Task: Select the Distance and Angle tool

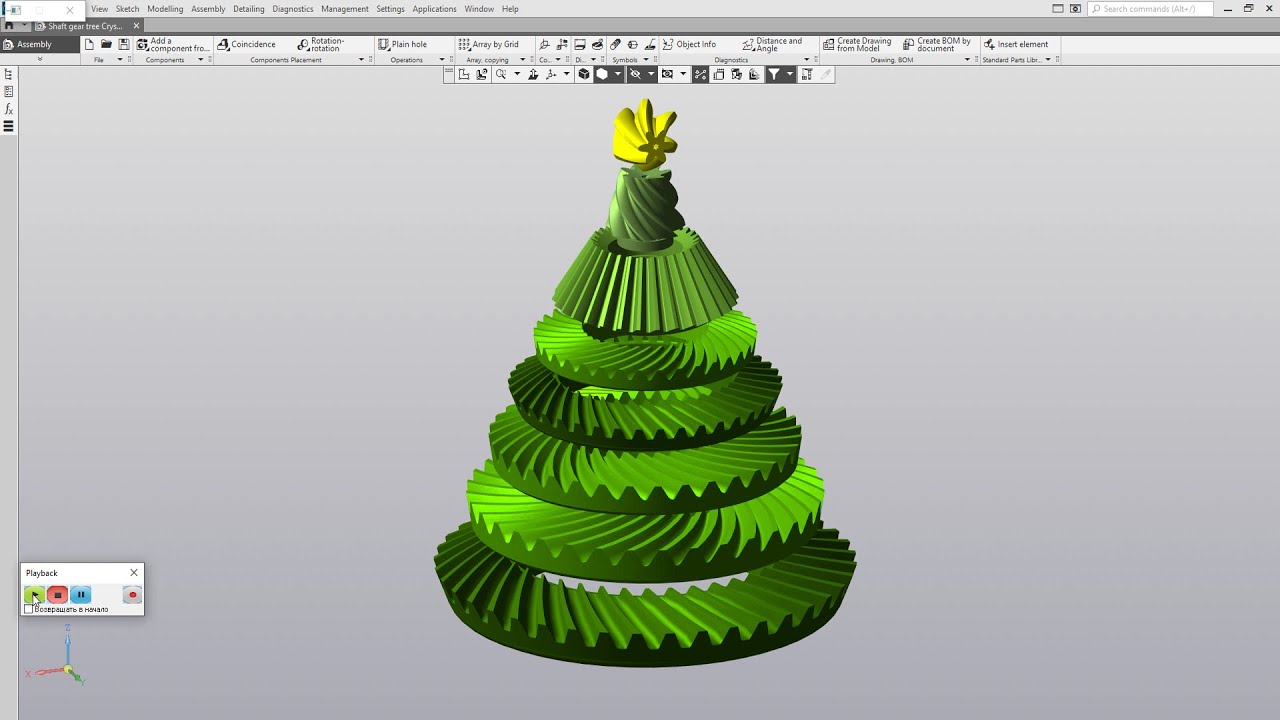Action: tap(772, 44)
